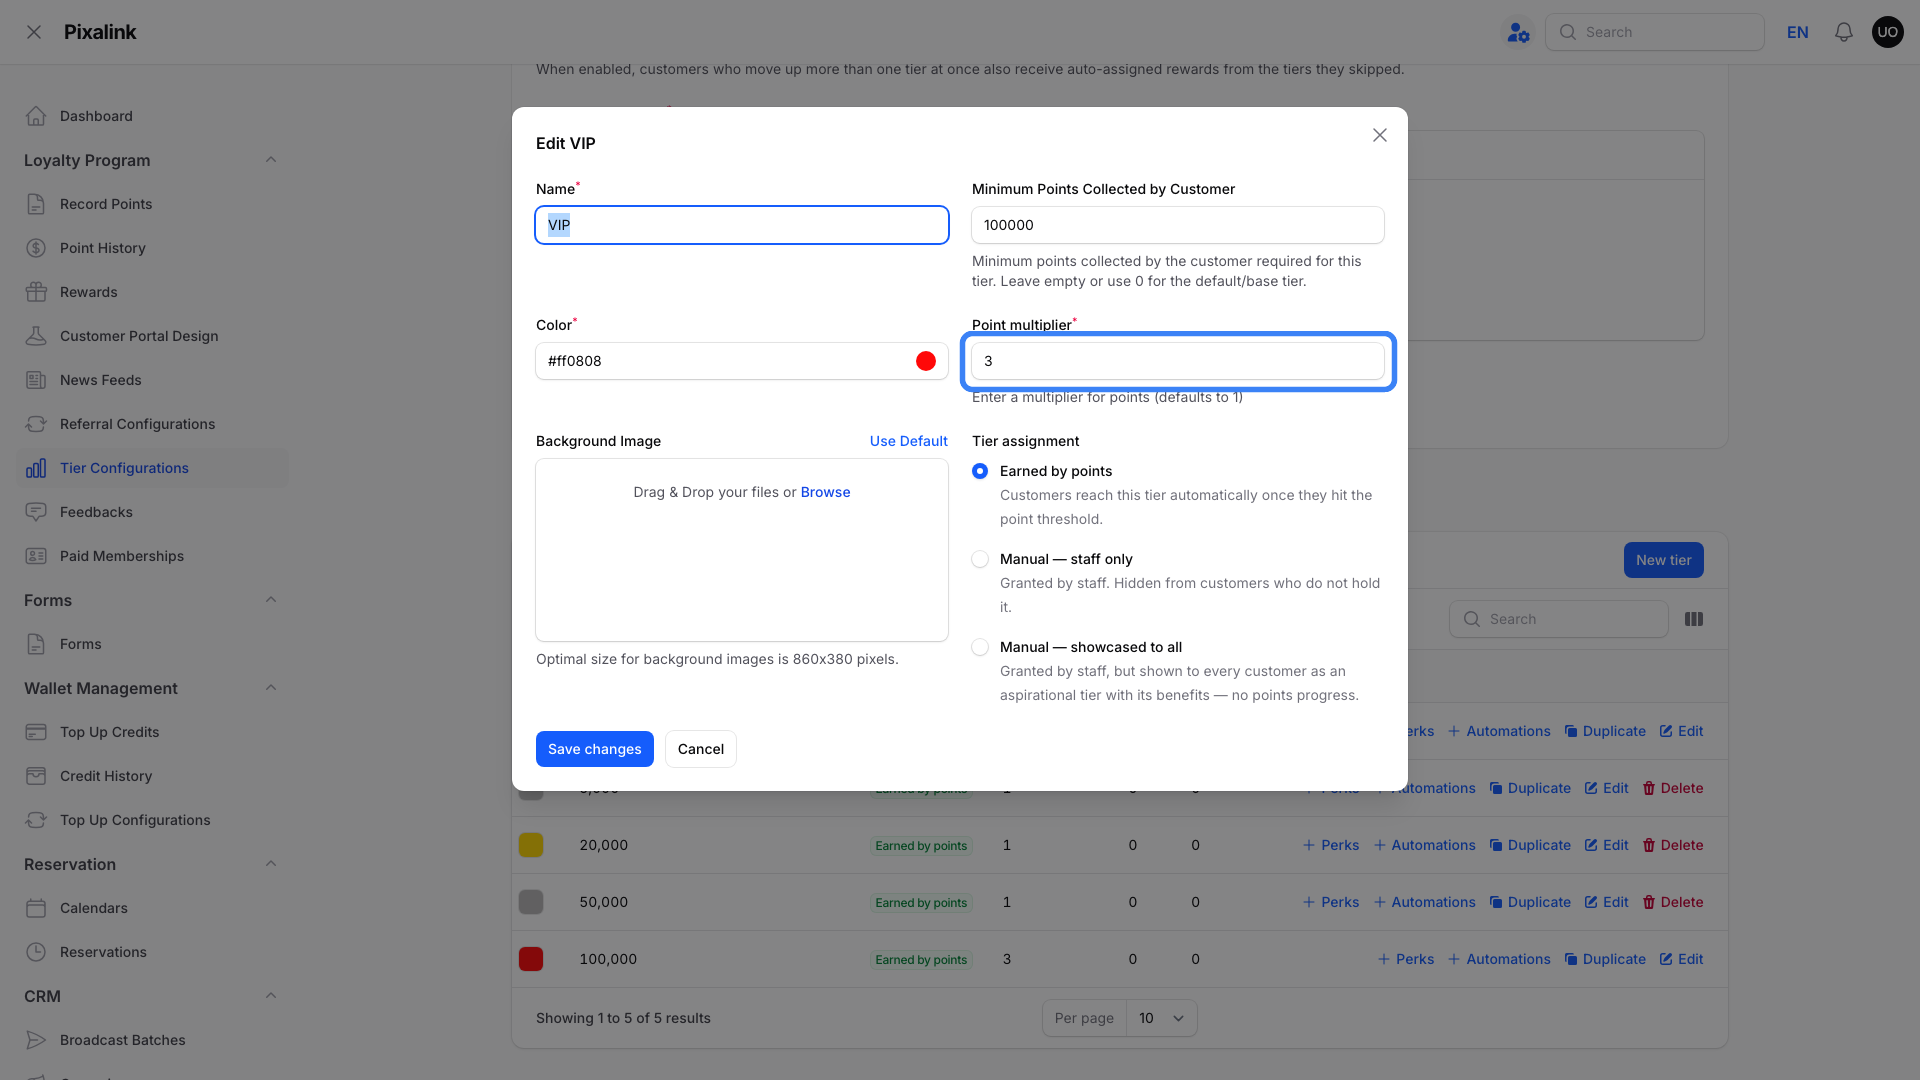Click the column toggle icon beside table search

point(1694,619)
